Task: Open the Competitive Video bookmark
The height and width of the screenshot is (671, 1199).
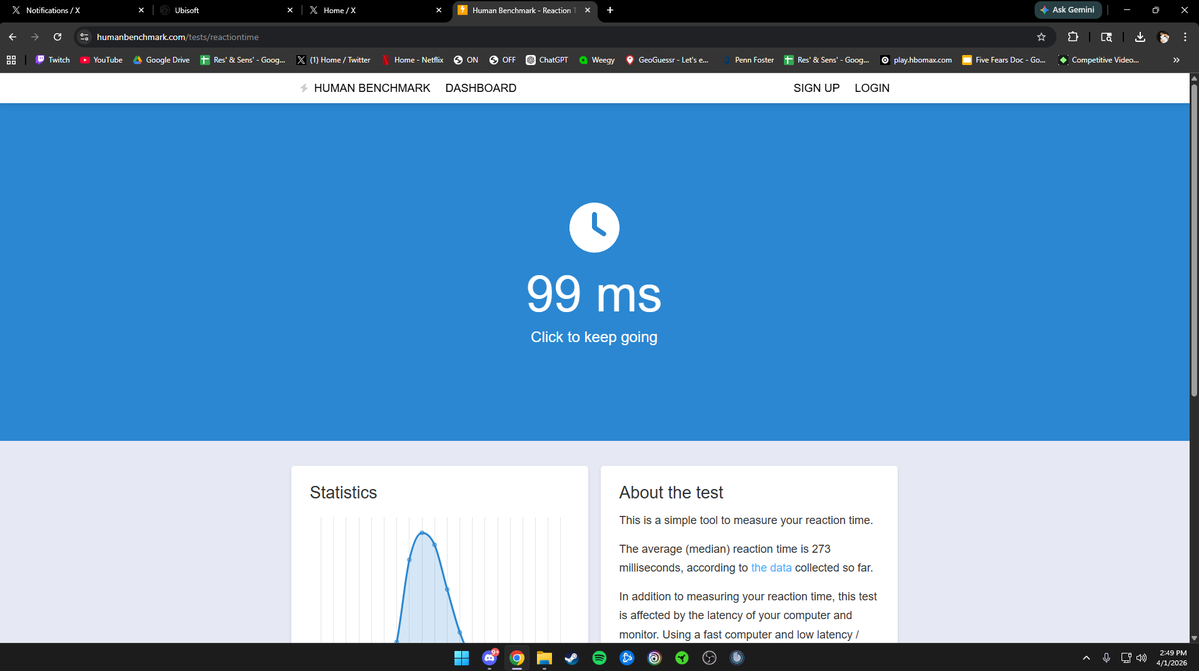Action: click(1098, 60)
